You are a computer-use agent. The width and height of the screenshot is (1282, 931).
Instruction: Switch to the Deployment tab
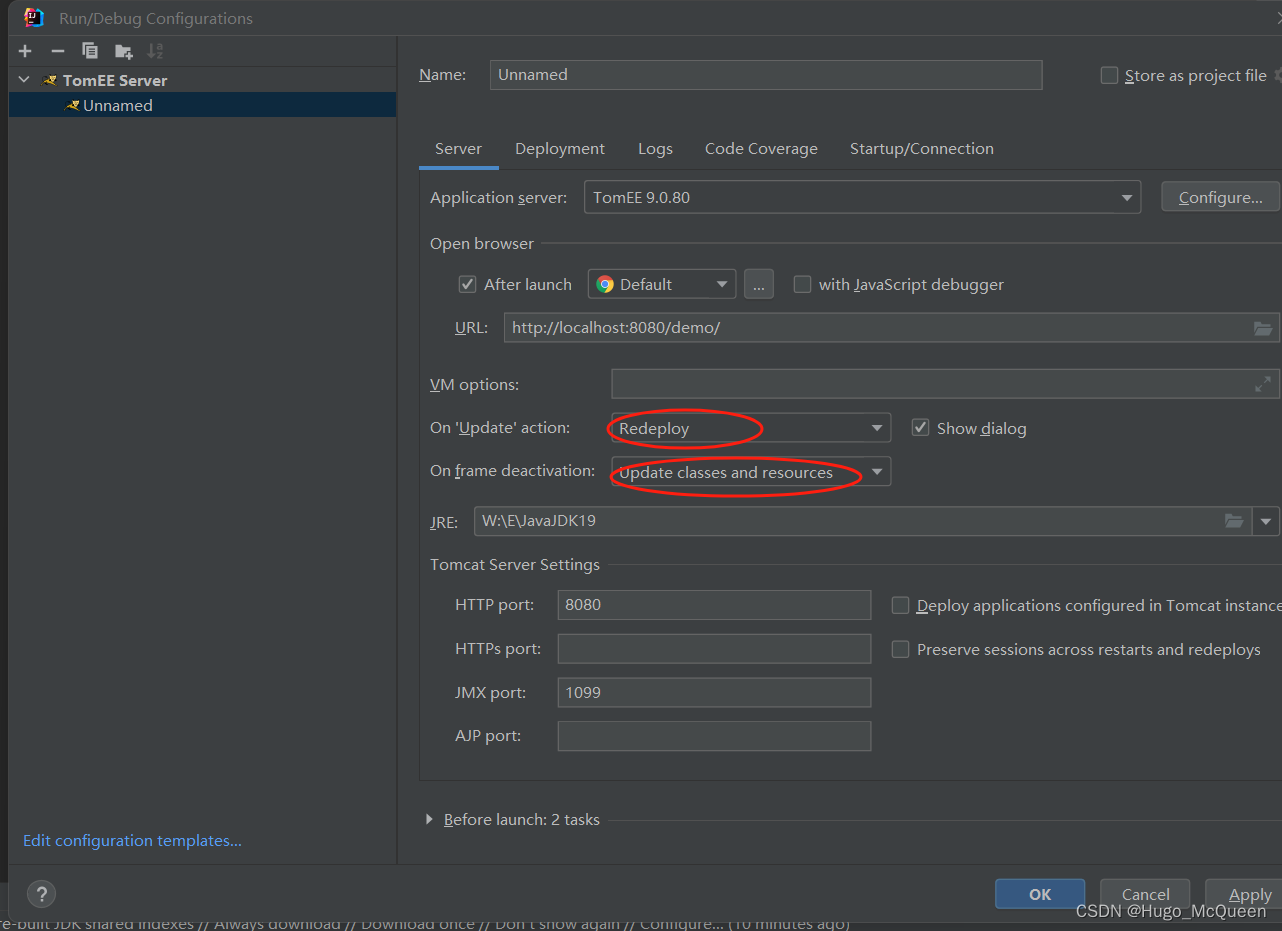[560, 148]
